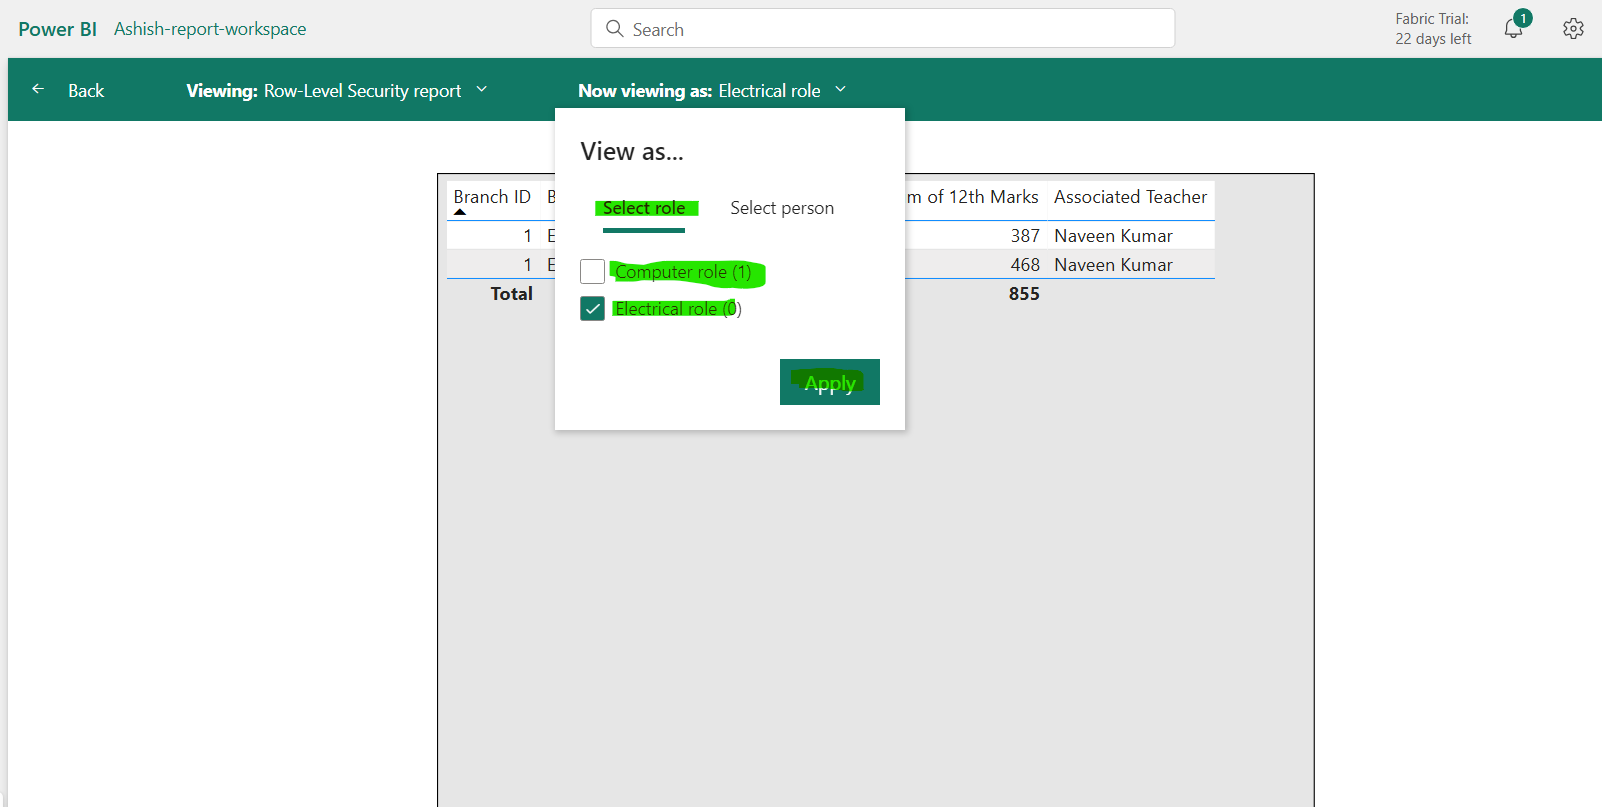Go Back using the Back text
1602x807 pixels.
[x=86, y=91]
